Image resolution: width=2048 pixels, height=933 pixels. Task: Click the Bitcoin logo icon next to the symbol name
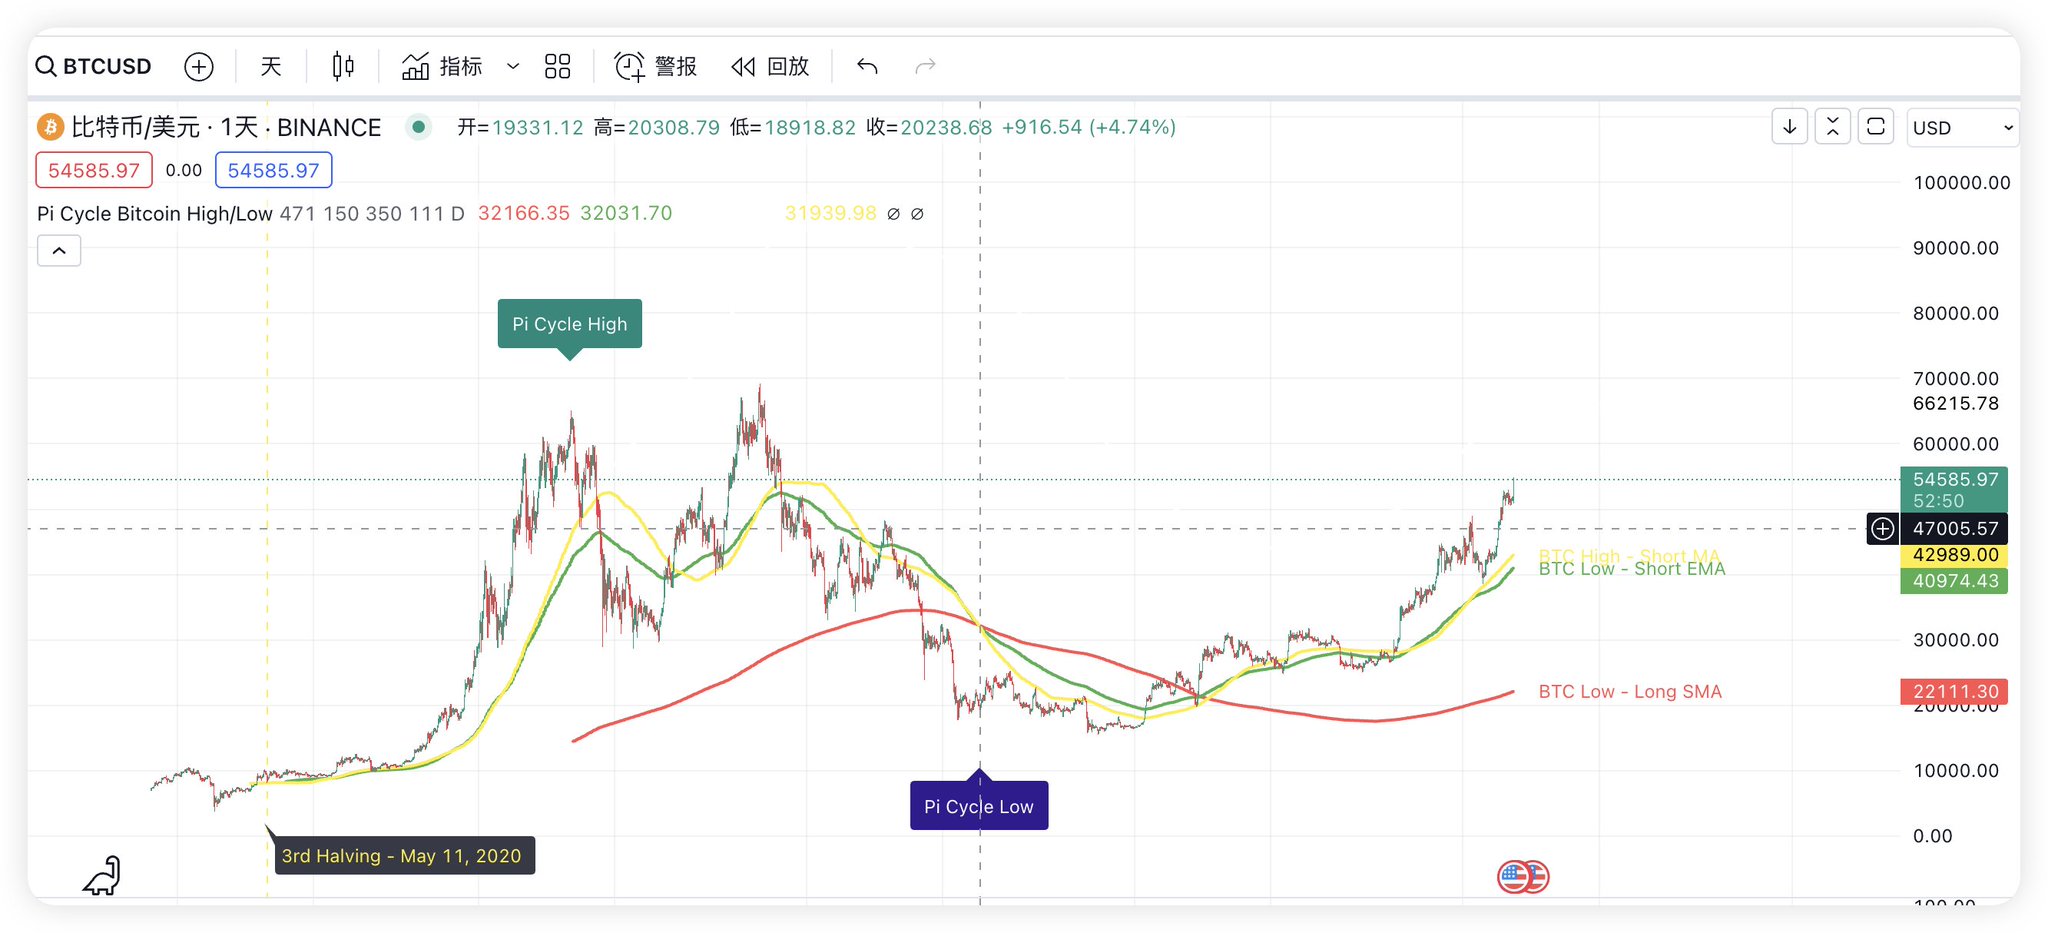pyautogui.click(x=50, y=127)
